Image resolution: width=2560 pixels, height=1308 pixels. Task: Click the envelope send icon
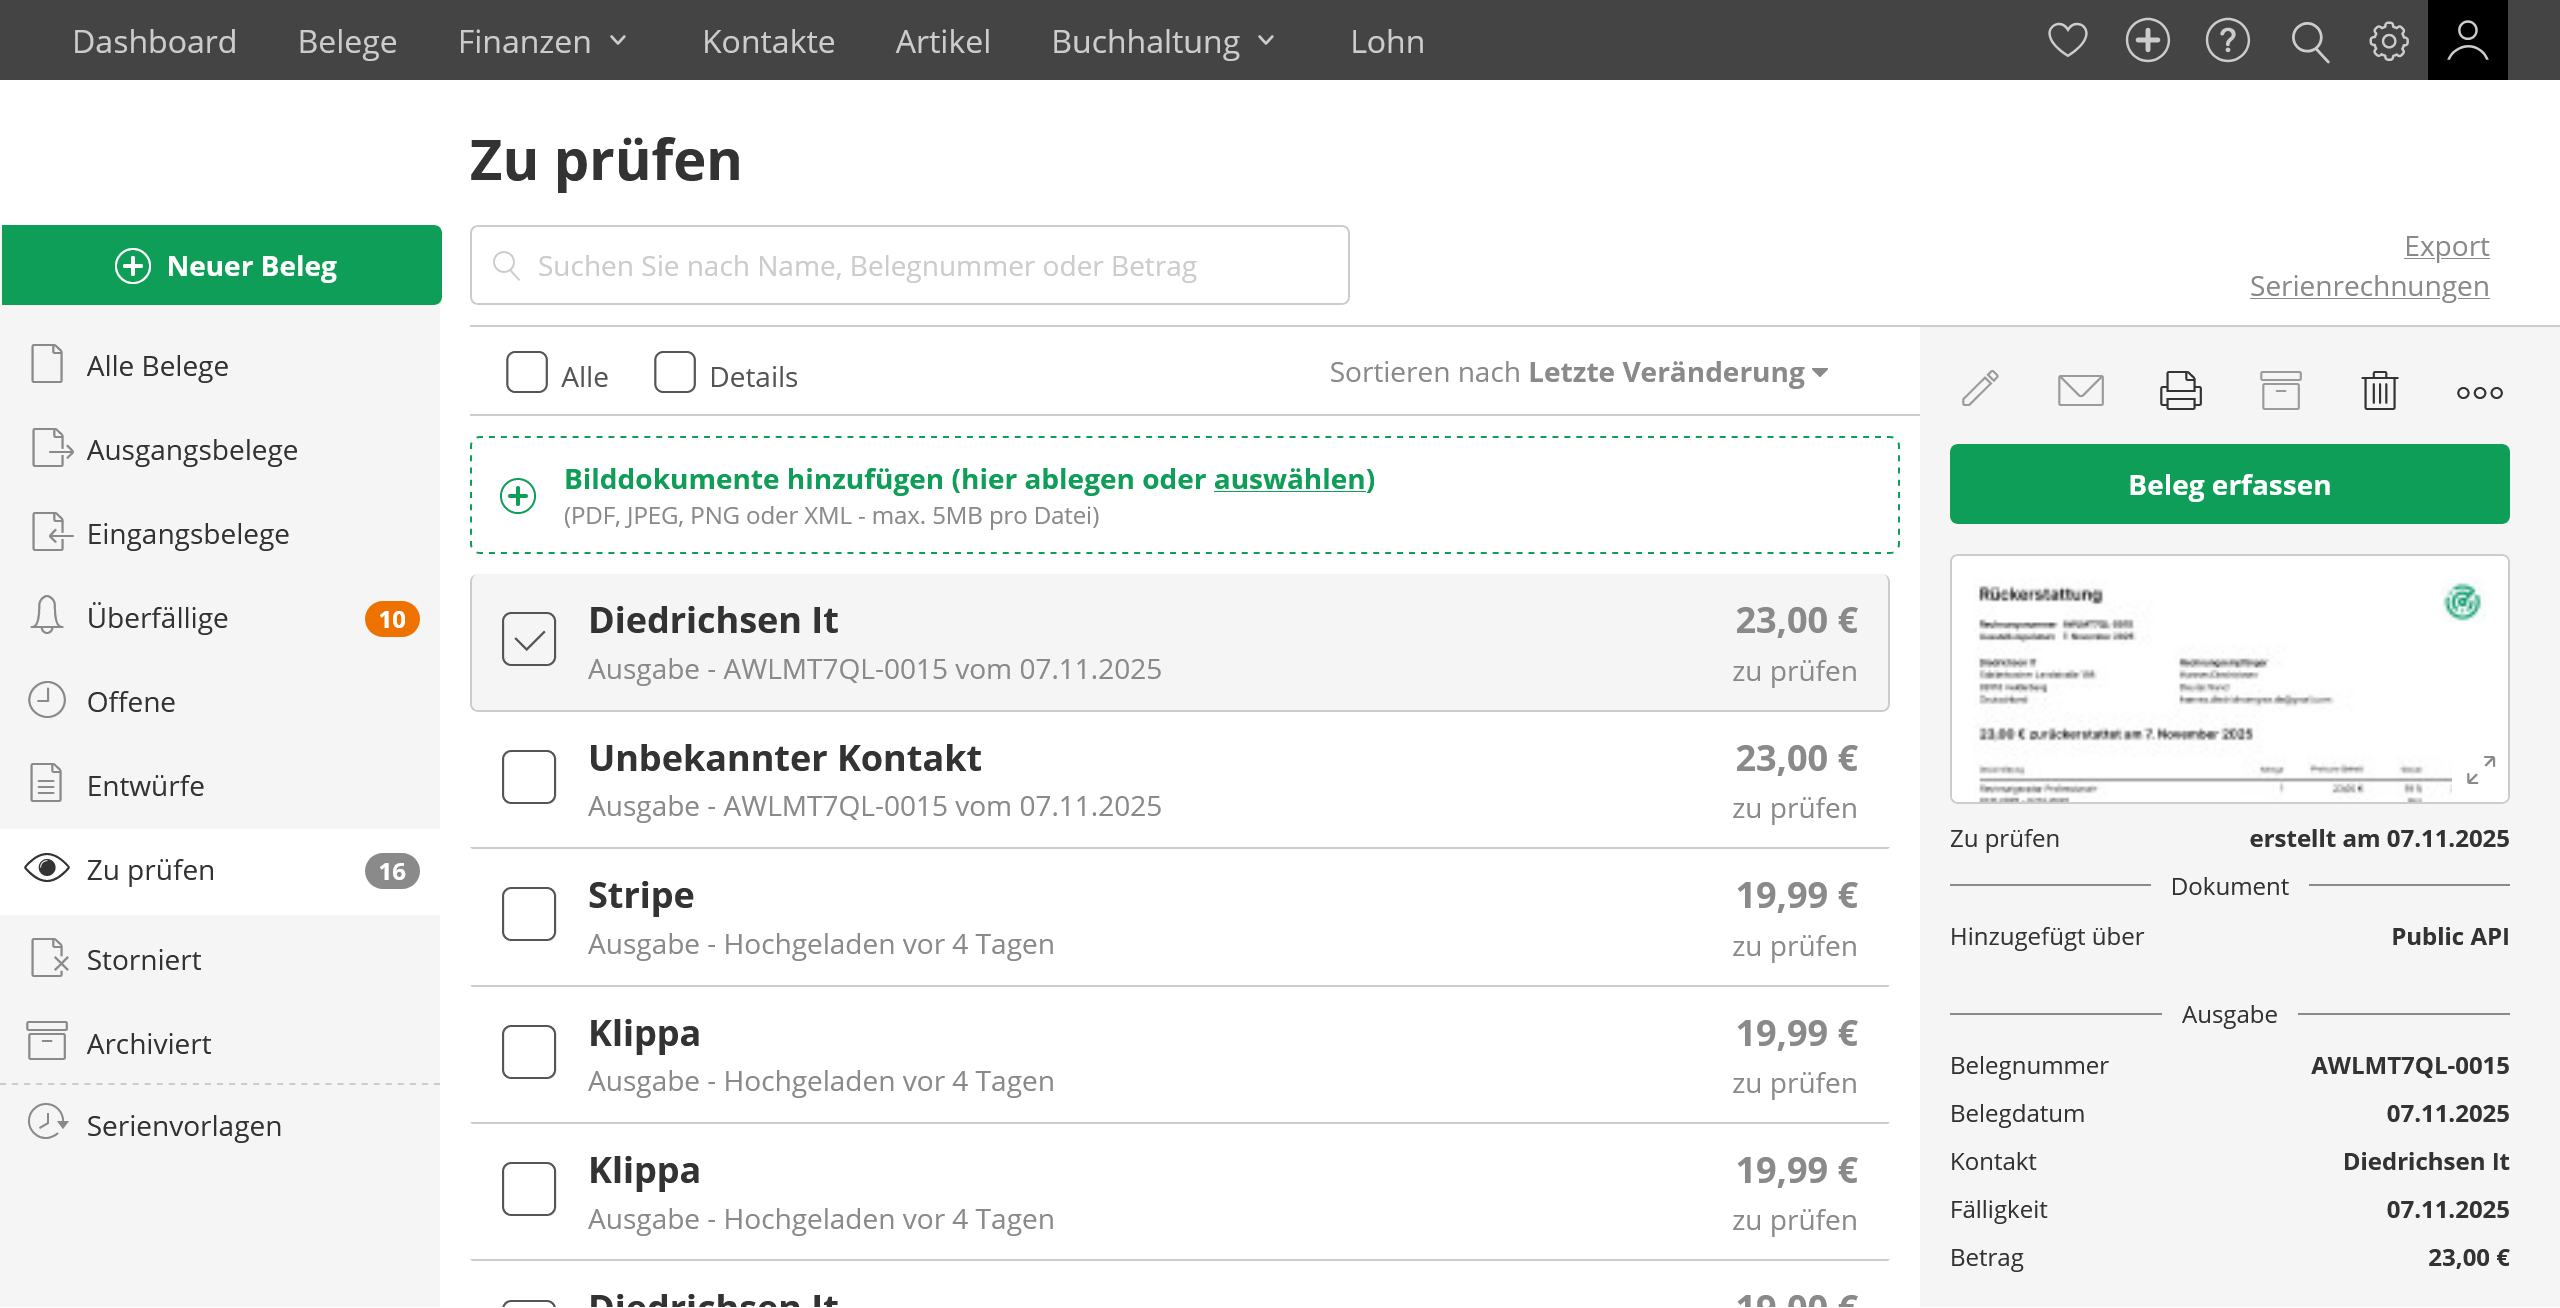click(x=2080, y=390)
